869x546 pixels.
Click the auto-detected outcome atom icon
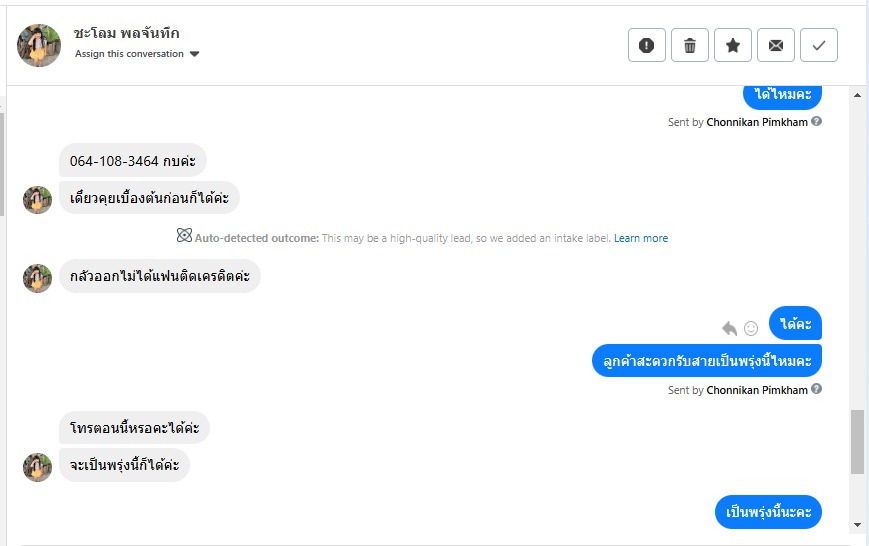point(184,237)
